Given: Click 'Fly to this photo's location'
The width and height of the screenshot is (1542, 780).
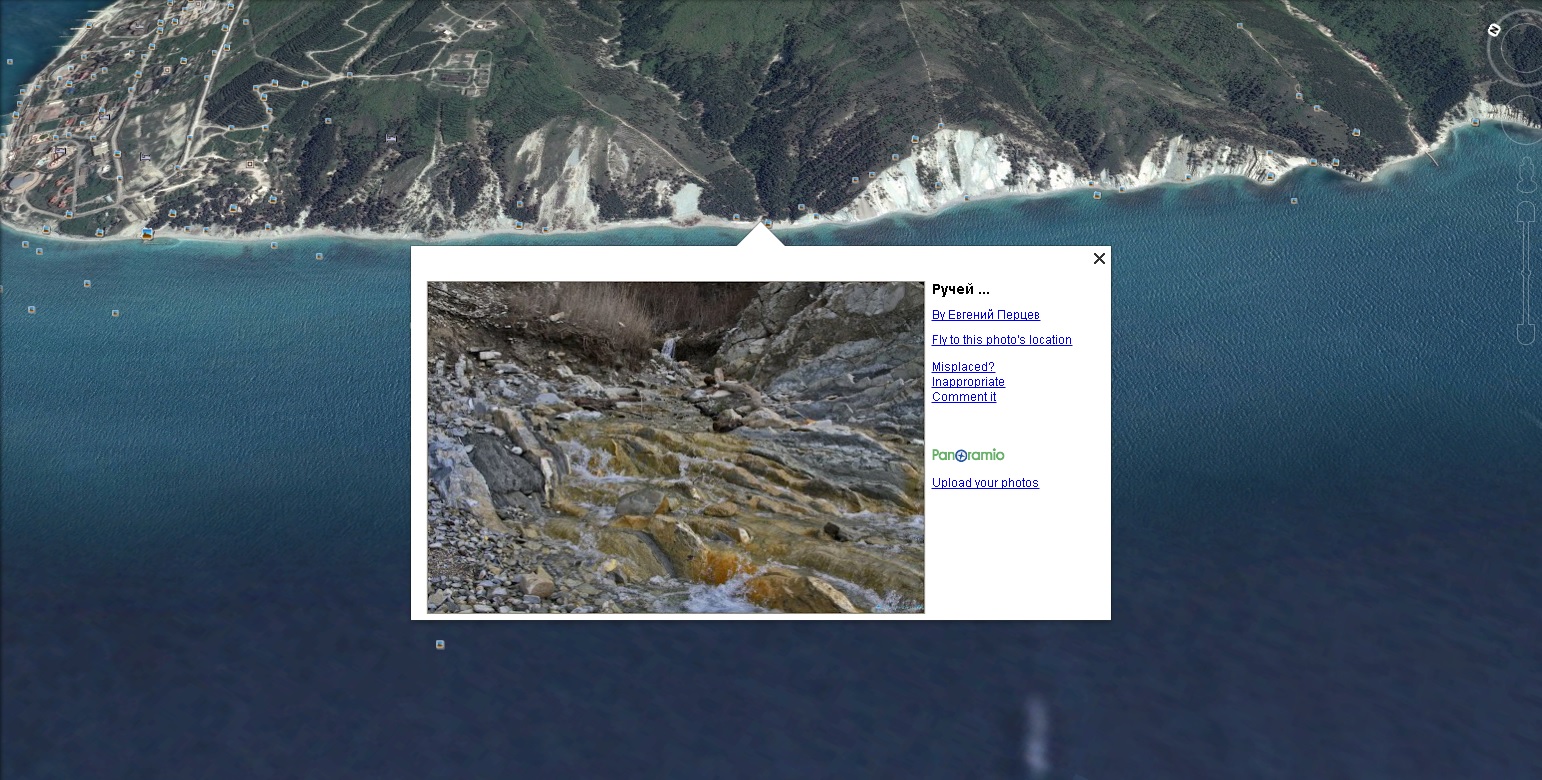Looking at the screenshot, I should point(1001,340).
